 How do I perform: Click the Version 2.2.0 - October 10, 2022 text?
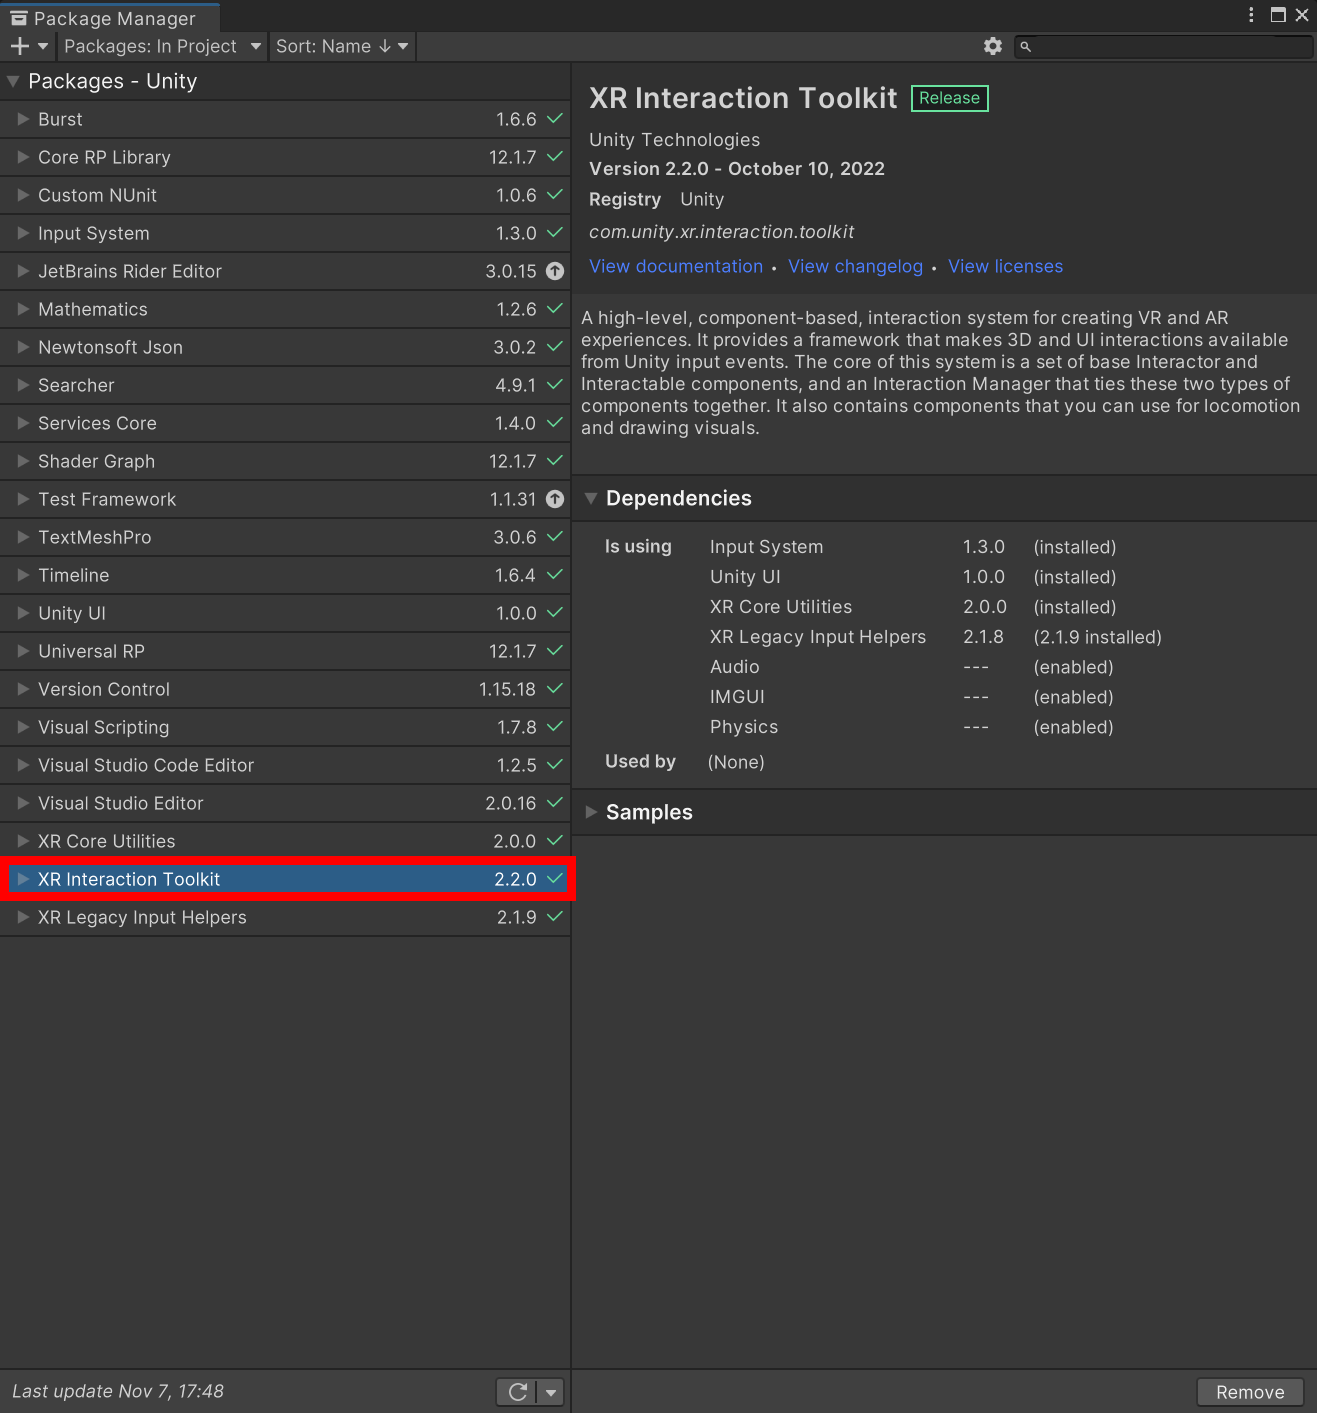(x=737, y=168)
